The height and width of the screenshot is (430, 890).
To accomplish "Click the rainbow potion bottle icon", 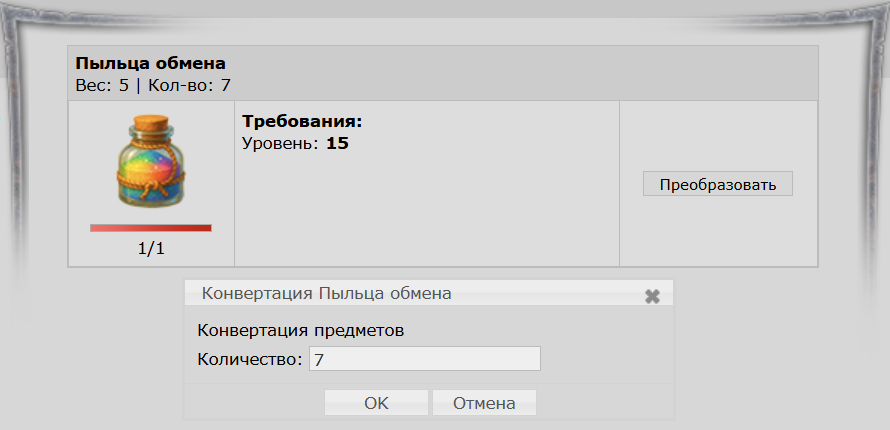I will [151, 165].
